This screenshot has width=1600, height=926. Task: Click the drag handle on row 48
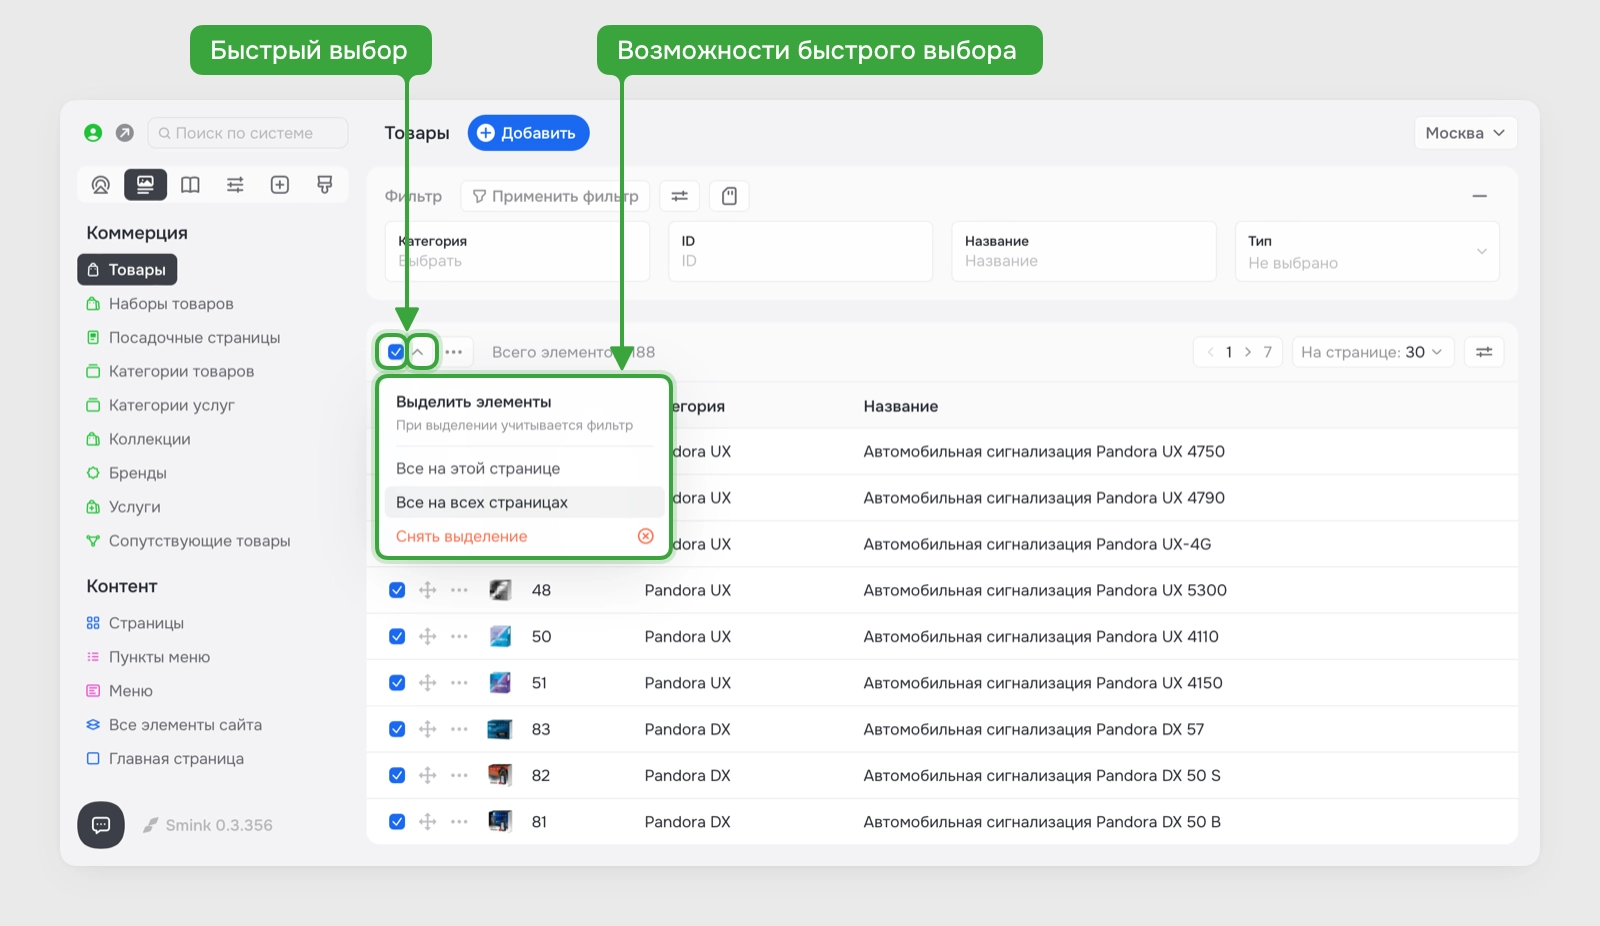click(428, 590)
